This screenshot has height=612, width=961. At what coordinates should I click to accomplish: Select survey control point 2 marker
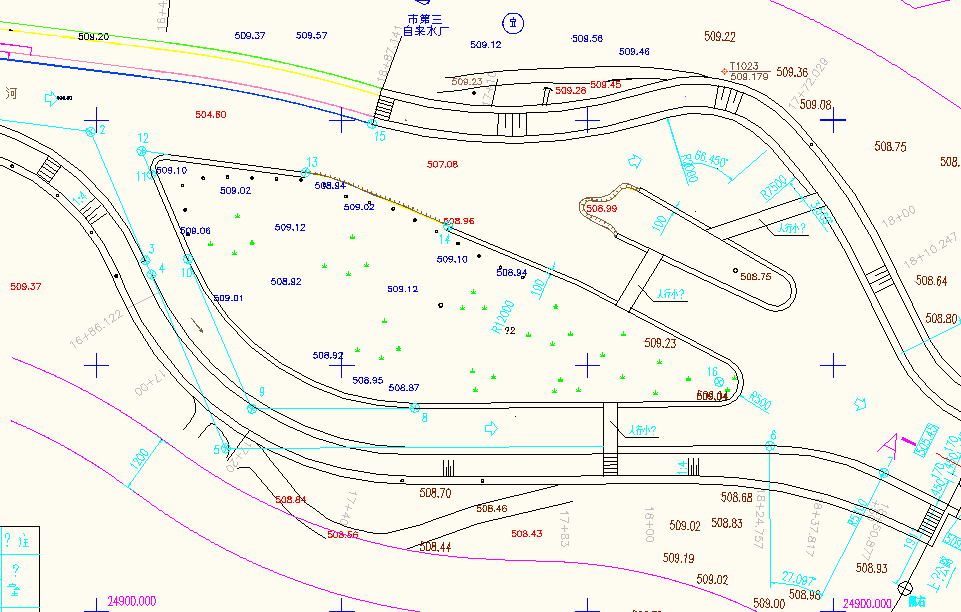coord(90,131)
